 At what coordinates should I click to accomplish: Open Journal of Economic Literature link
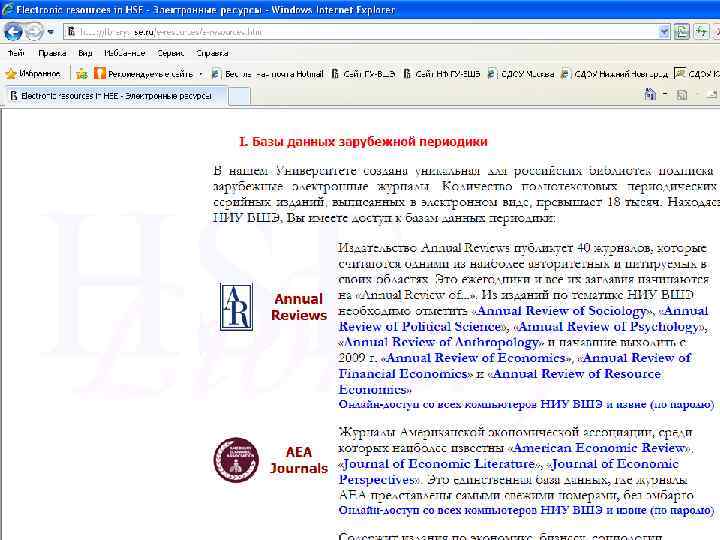tap(439, 464)
